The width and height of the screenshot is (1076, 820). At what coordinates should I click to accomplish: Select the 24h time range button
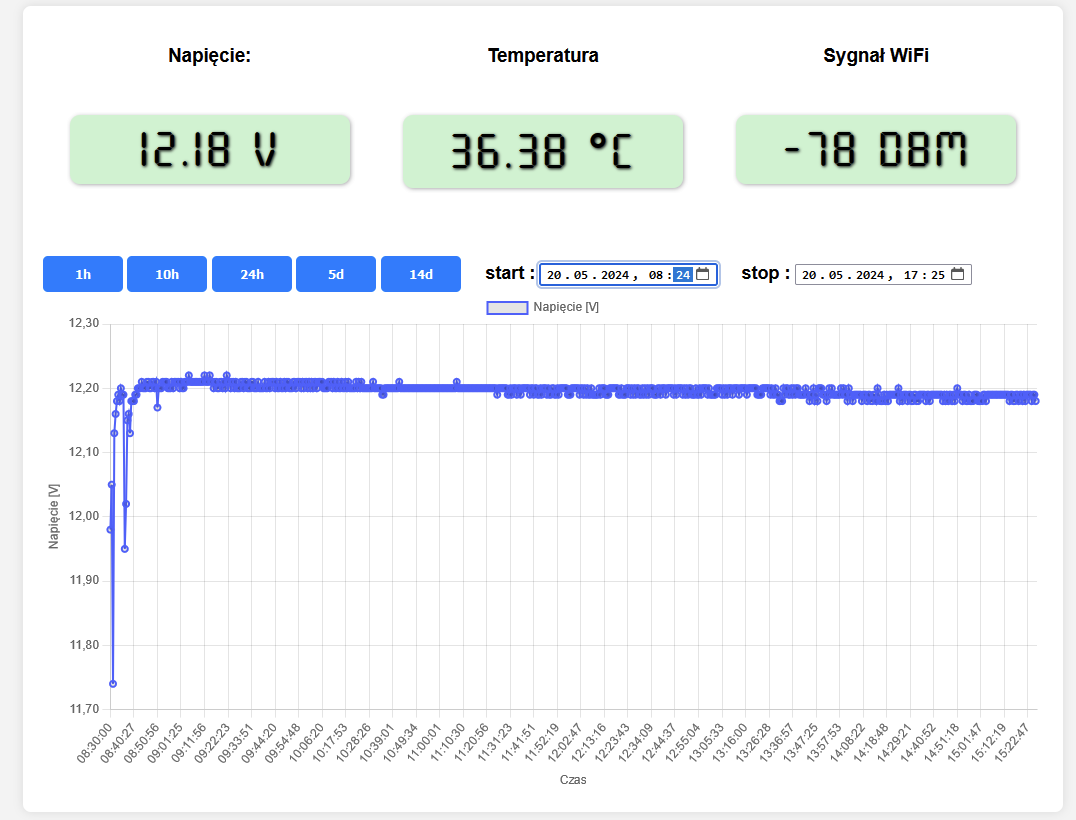(251, 273)
